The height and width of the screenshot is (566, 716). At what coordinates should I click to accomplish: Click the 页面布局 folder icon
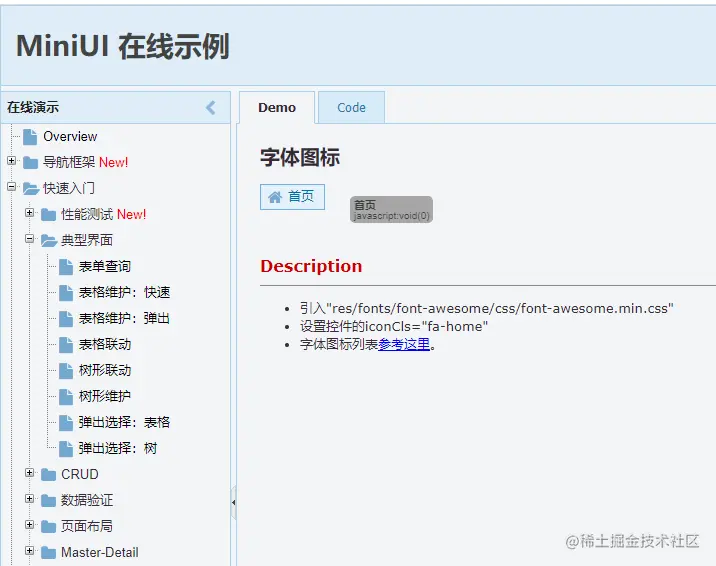48,527
